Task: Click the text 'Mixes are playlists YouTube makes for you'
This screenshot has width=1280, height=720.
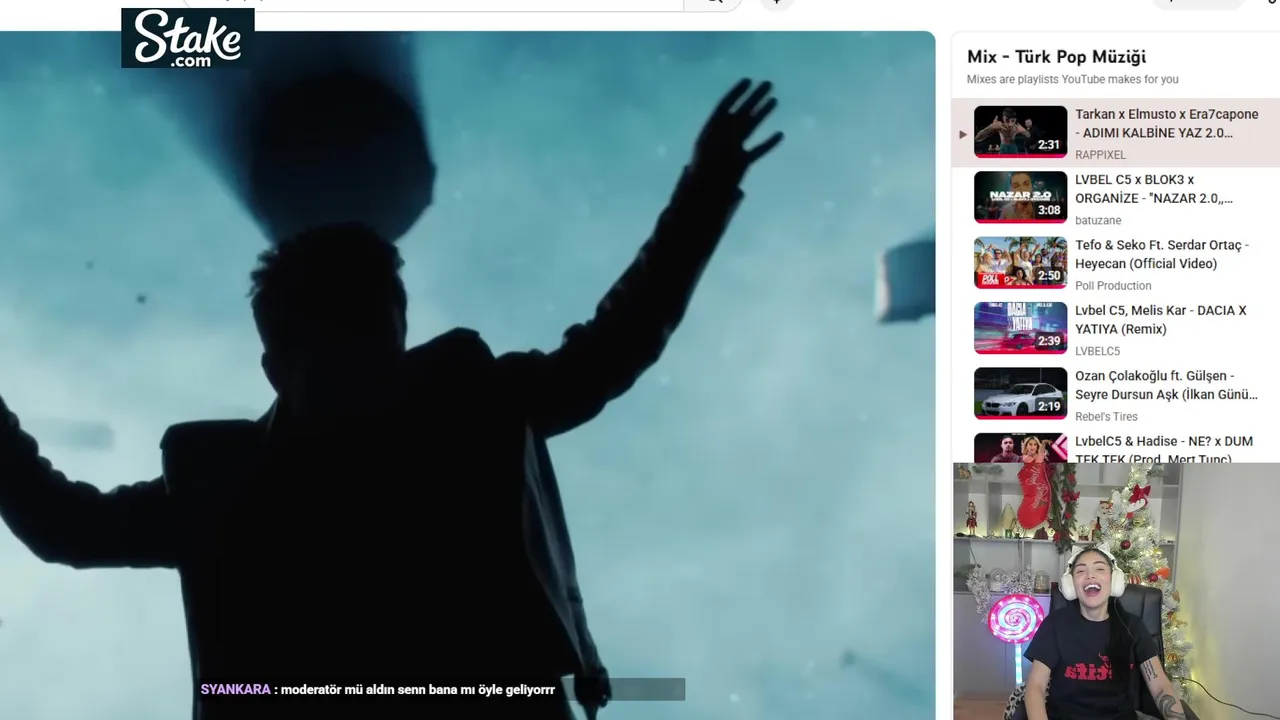Action: [x=1072, y=79]
